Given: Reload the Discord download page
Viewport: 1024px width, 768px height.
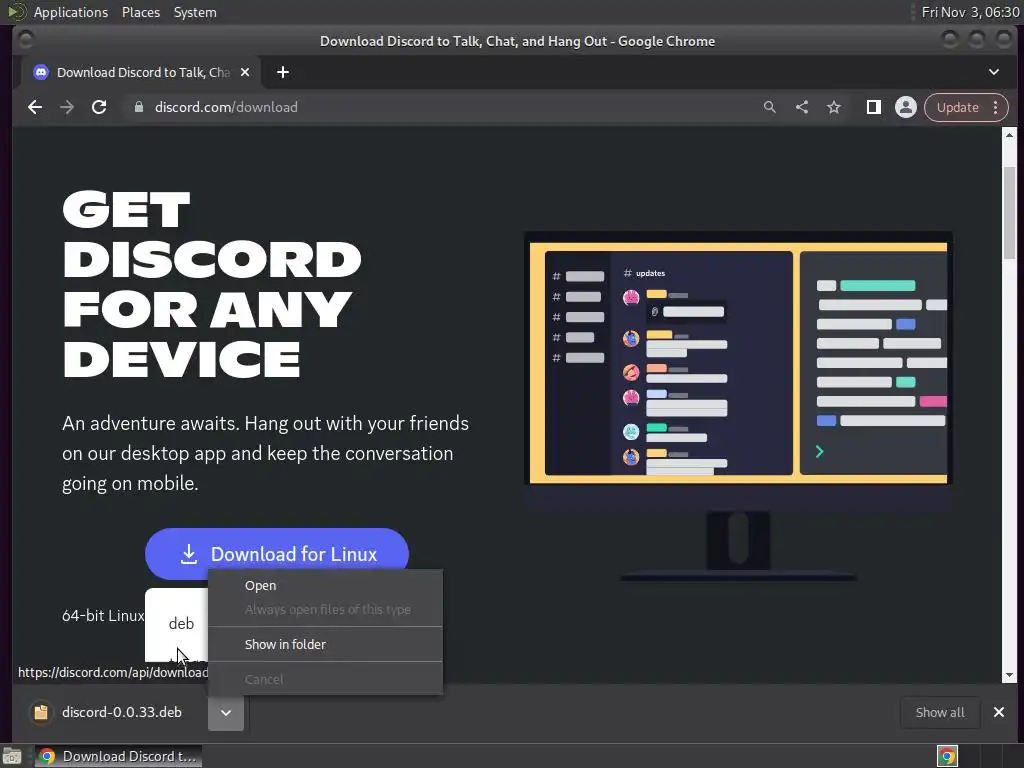Looking at the screenshot, I should (99, 107).
